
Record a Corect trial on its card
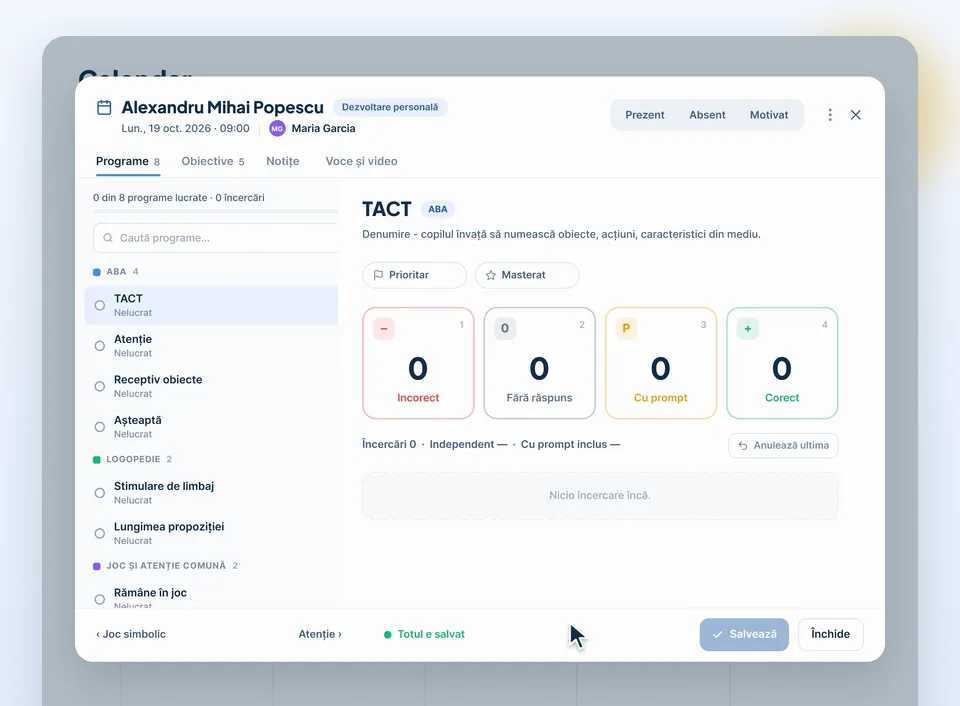click(x=782, y=363)
